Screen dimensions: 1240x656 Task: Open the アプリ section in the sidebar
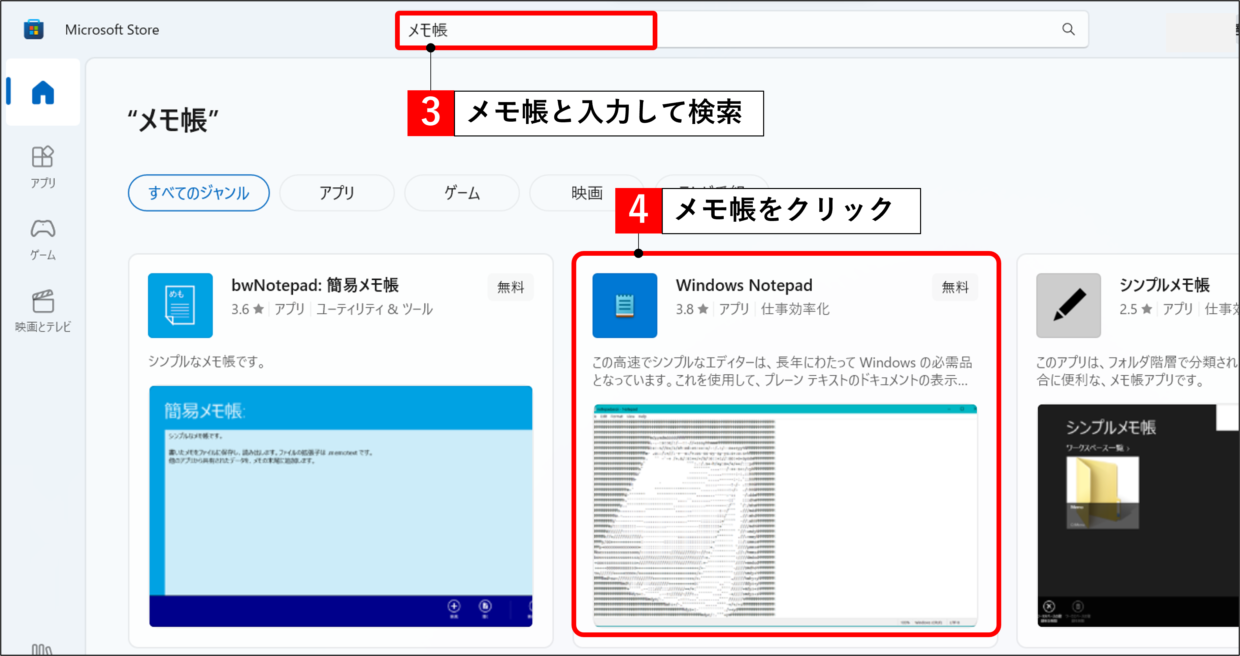coord(43,167)
